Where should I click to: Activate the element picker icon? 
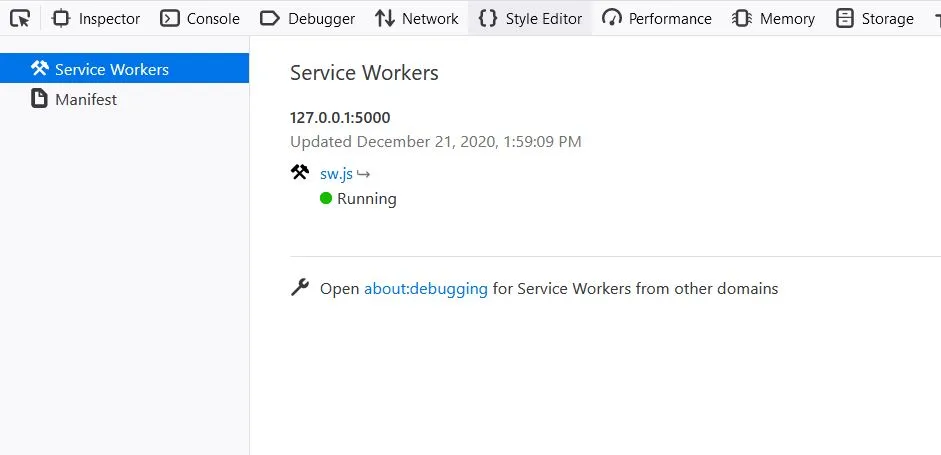(x=20, y=18)
